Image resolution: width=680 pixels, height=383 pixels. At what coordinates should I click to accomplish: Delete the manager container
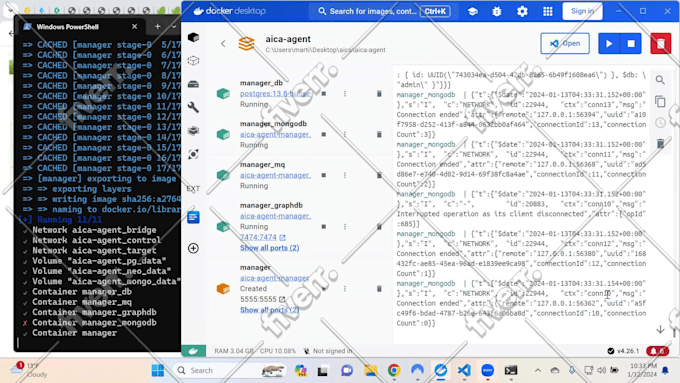click(379, 288)
